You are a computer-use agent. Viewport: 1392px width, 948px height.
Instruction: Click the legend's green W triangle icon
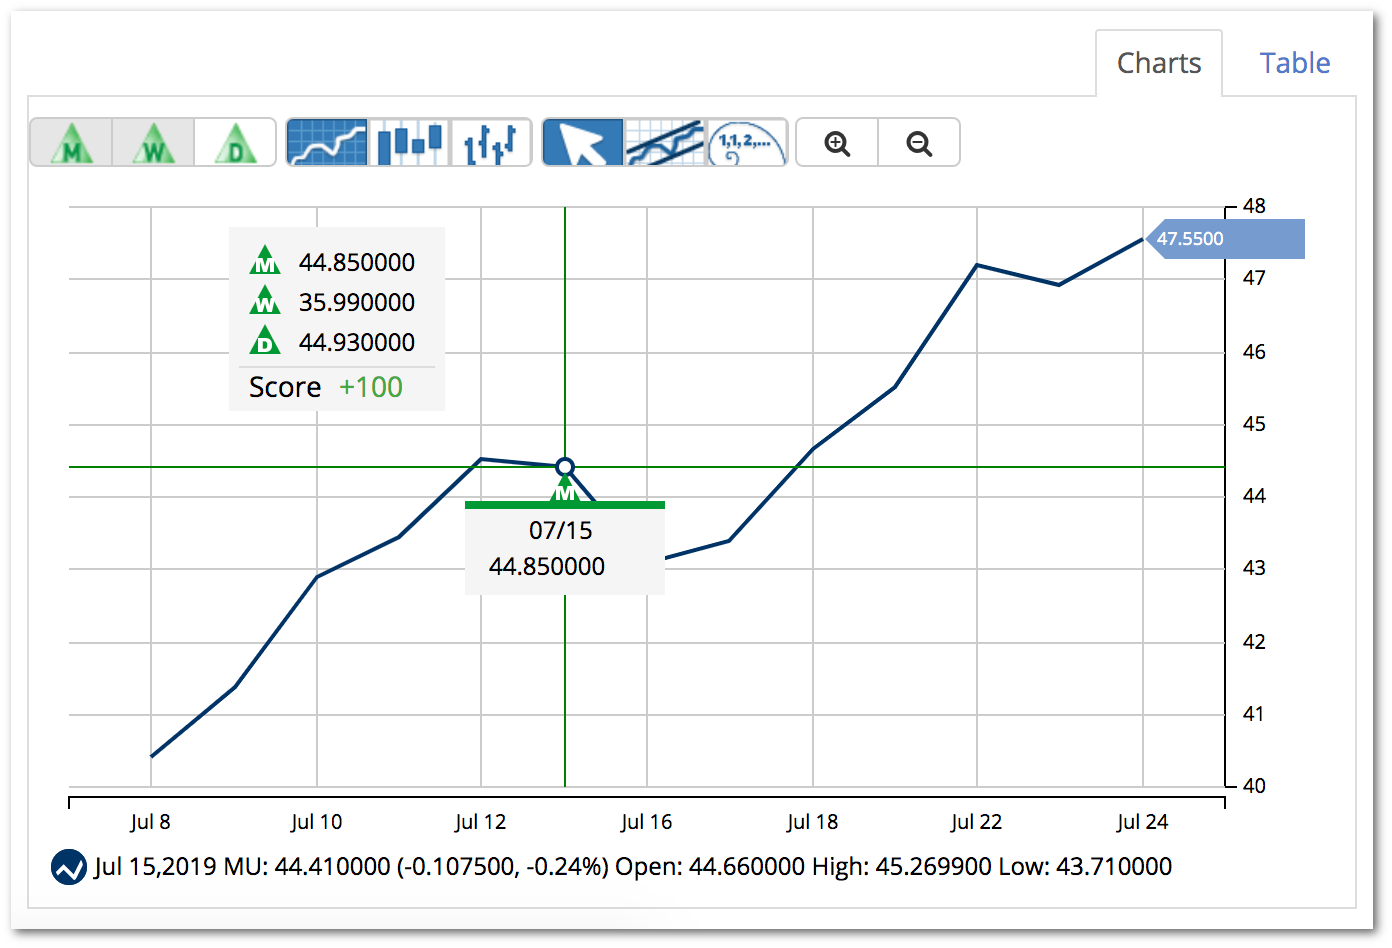click(265, 300)
